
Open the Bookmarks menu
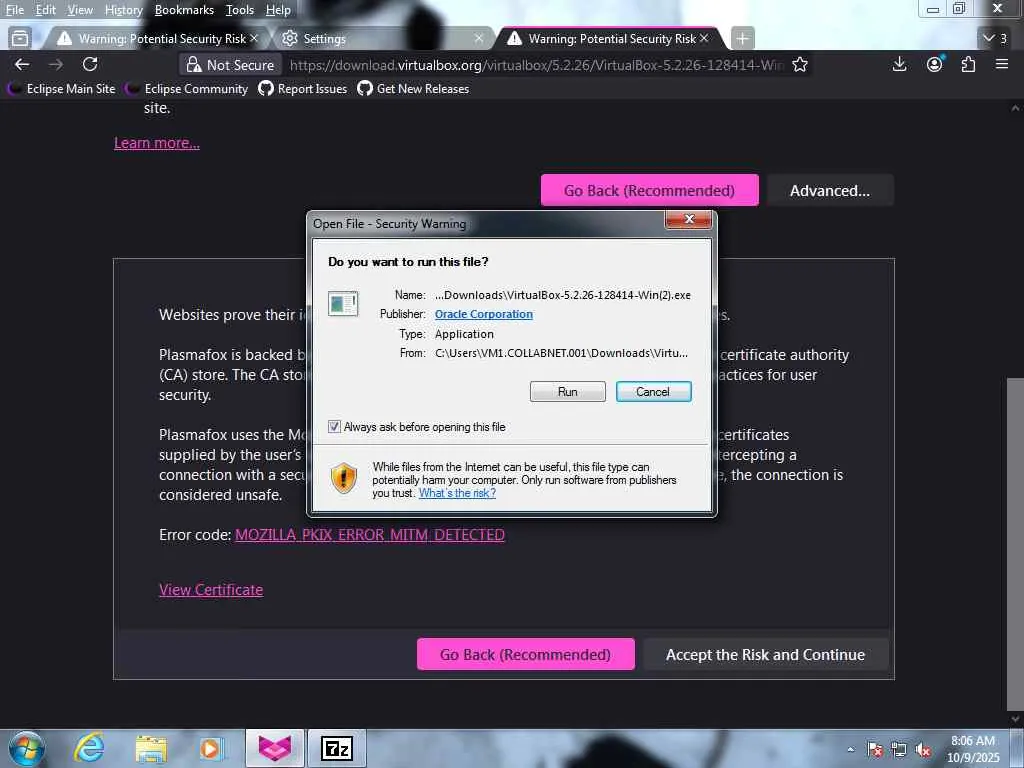point(184,10)
